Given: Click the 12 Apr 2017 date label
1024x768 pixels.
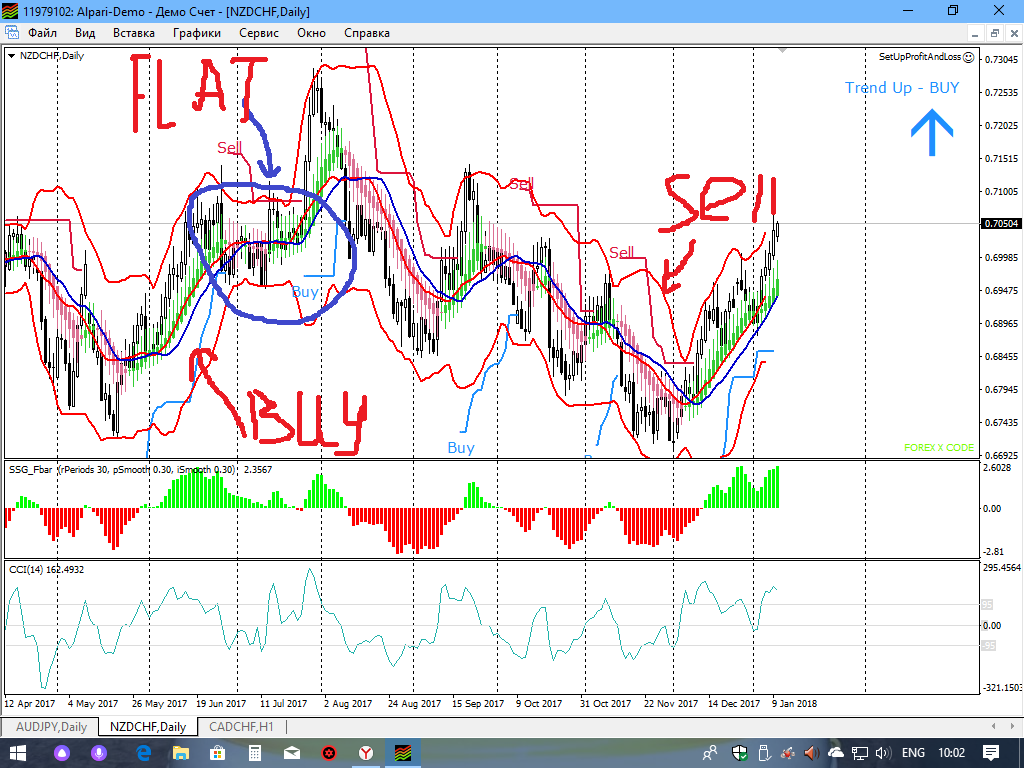Looking at the screenshot, I should tap(29, 703).
